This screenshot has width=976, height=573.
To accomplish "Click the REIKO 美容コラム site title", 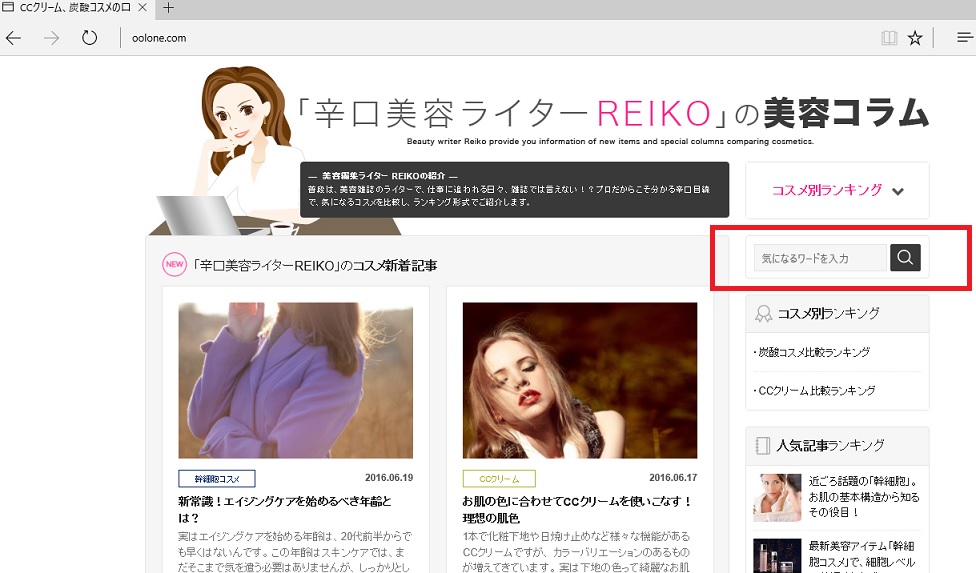I will 613,113.
